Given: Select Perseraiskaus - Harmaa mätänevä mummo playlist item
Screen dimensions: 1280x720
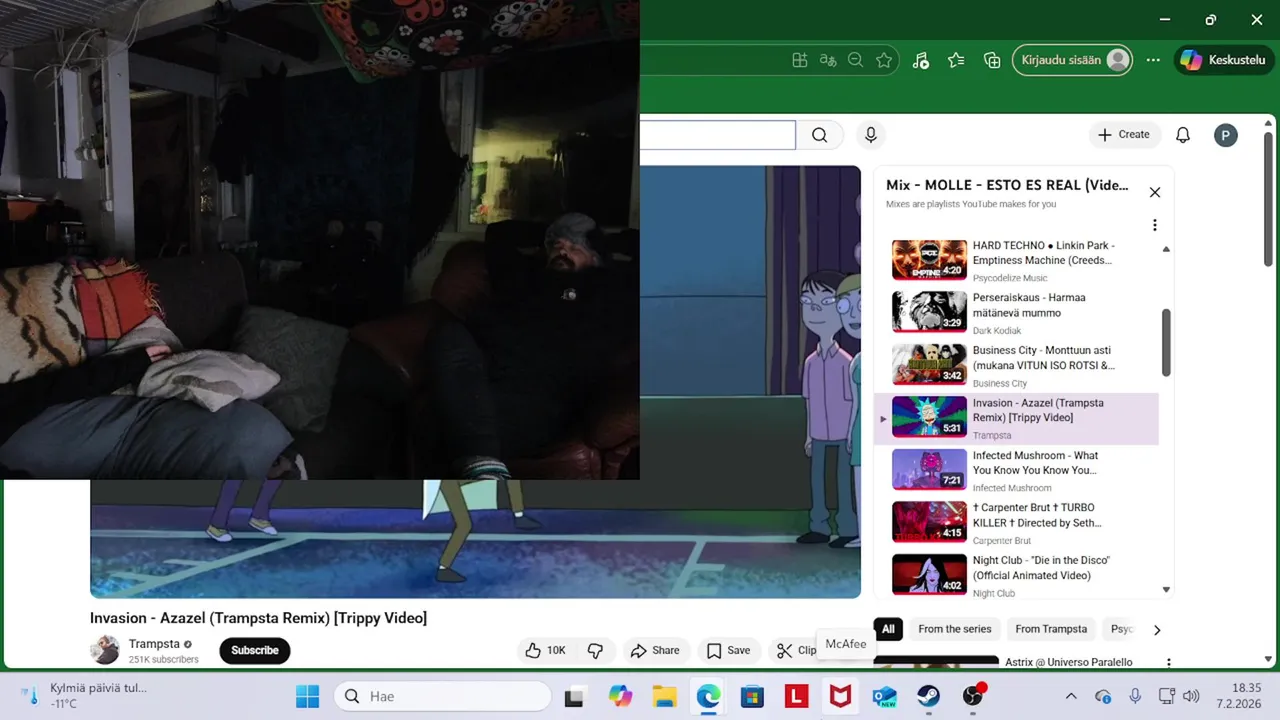Looking at the screenshot, I should click(x=1017, y=312).
